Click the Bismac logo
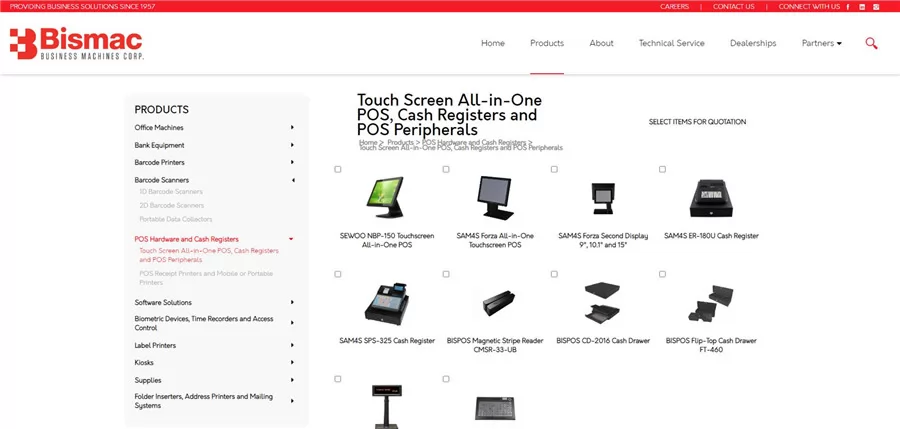This screenshot has height=429, width=900. click(76, 43)
